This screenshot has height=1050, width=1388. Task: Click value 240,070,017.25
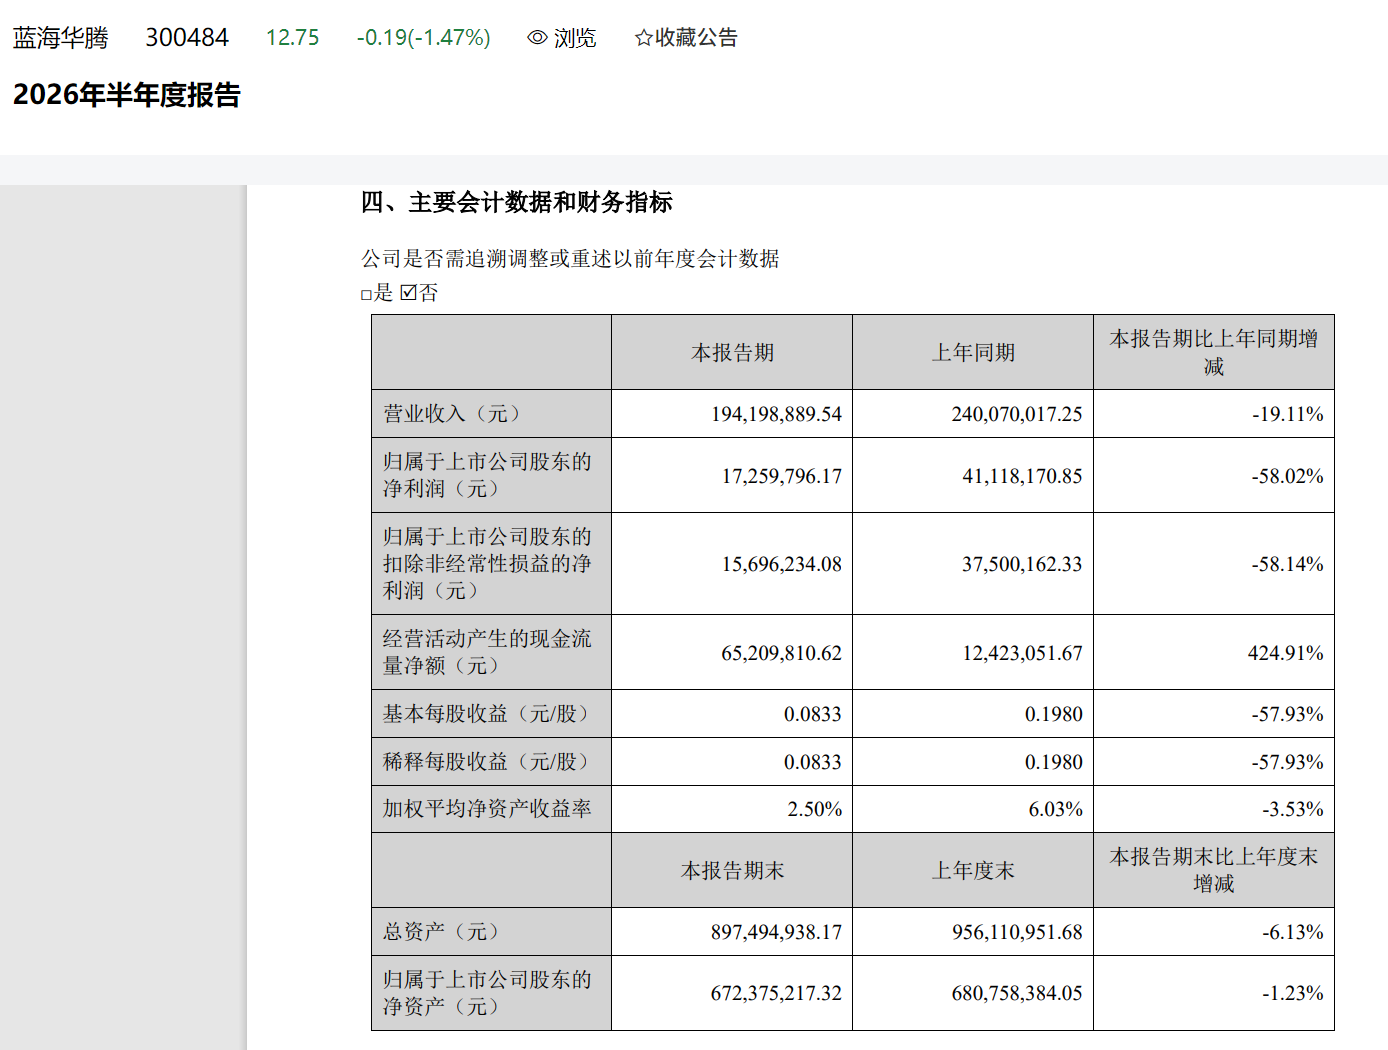1017,414
